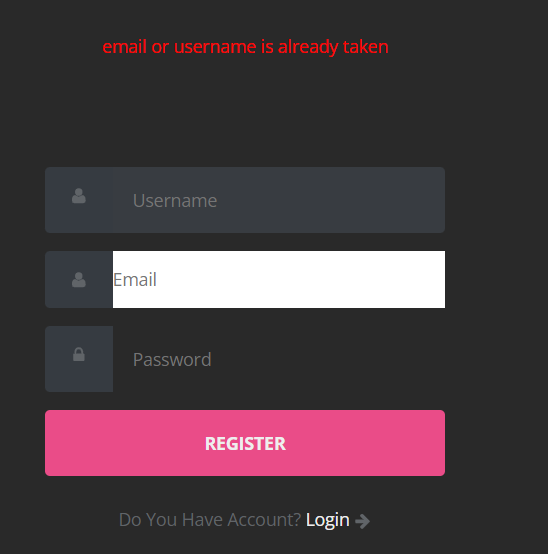Follow the right arrow after Login
Image resolution: width=548 pixels, height=554 pixels.
363,521
